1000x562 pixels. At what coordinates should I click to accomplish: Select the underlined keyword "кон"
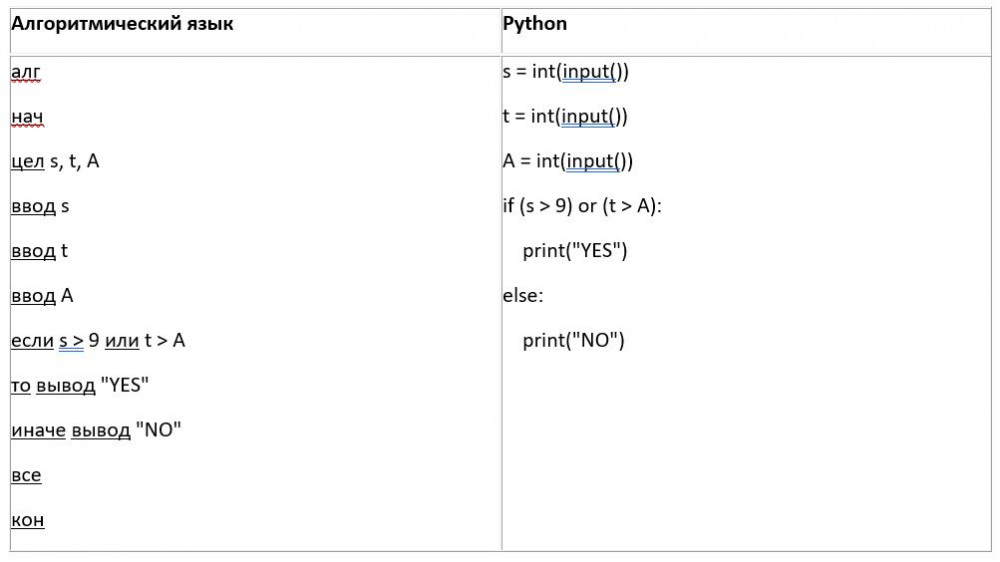(x=27, y=521)
